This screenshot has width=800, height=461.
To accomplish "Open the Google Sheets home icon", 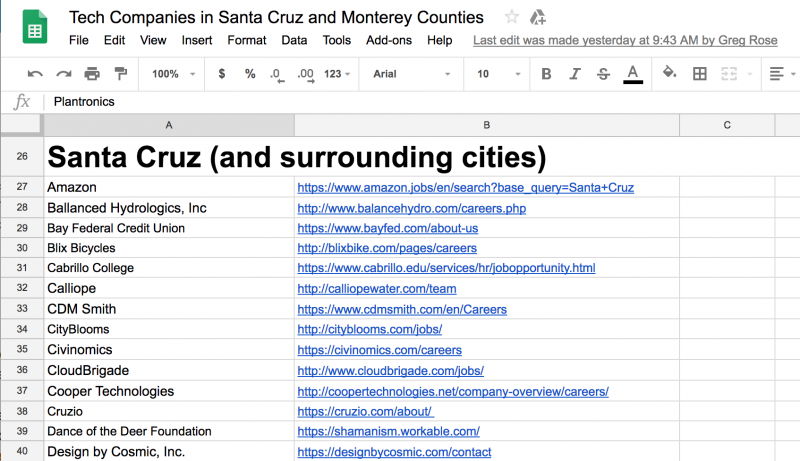I will point(34,27).
